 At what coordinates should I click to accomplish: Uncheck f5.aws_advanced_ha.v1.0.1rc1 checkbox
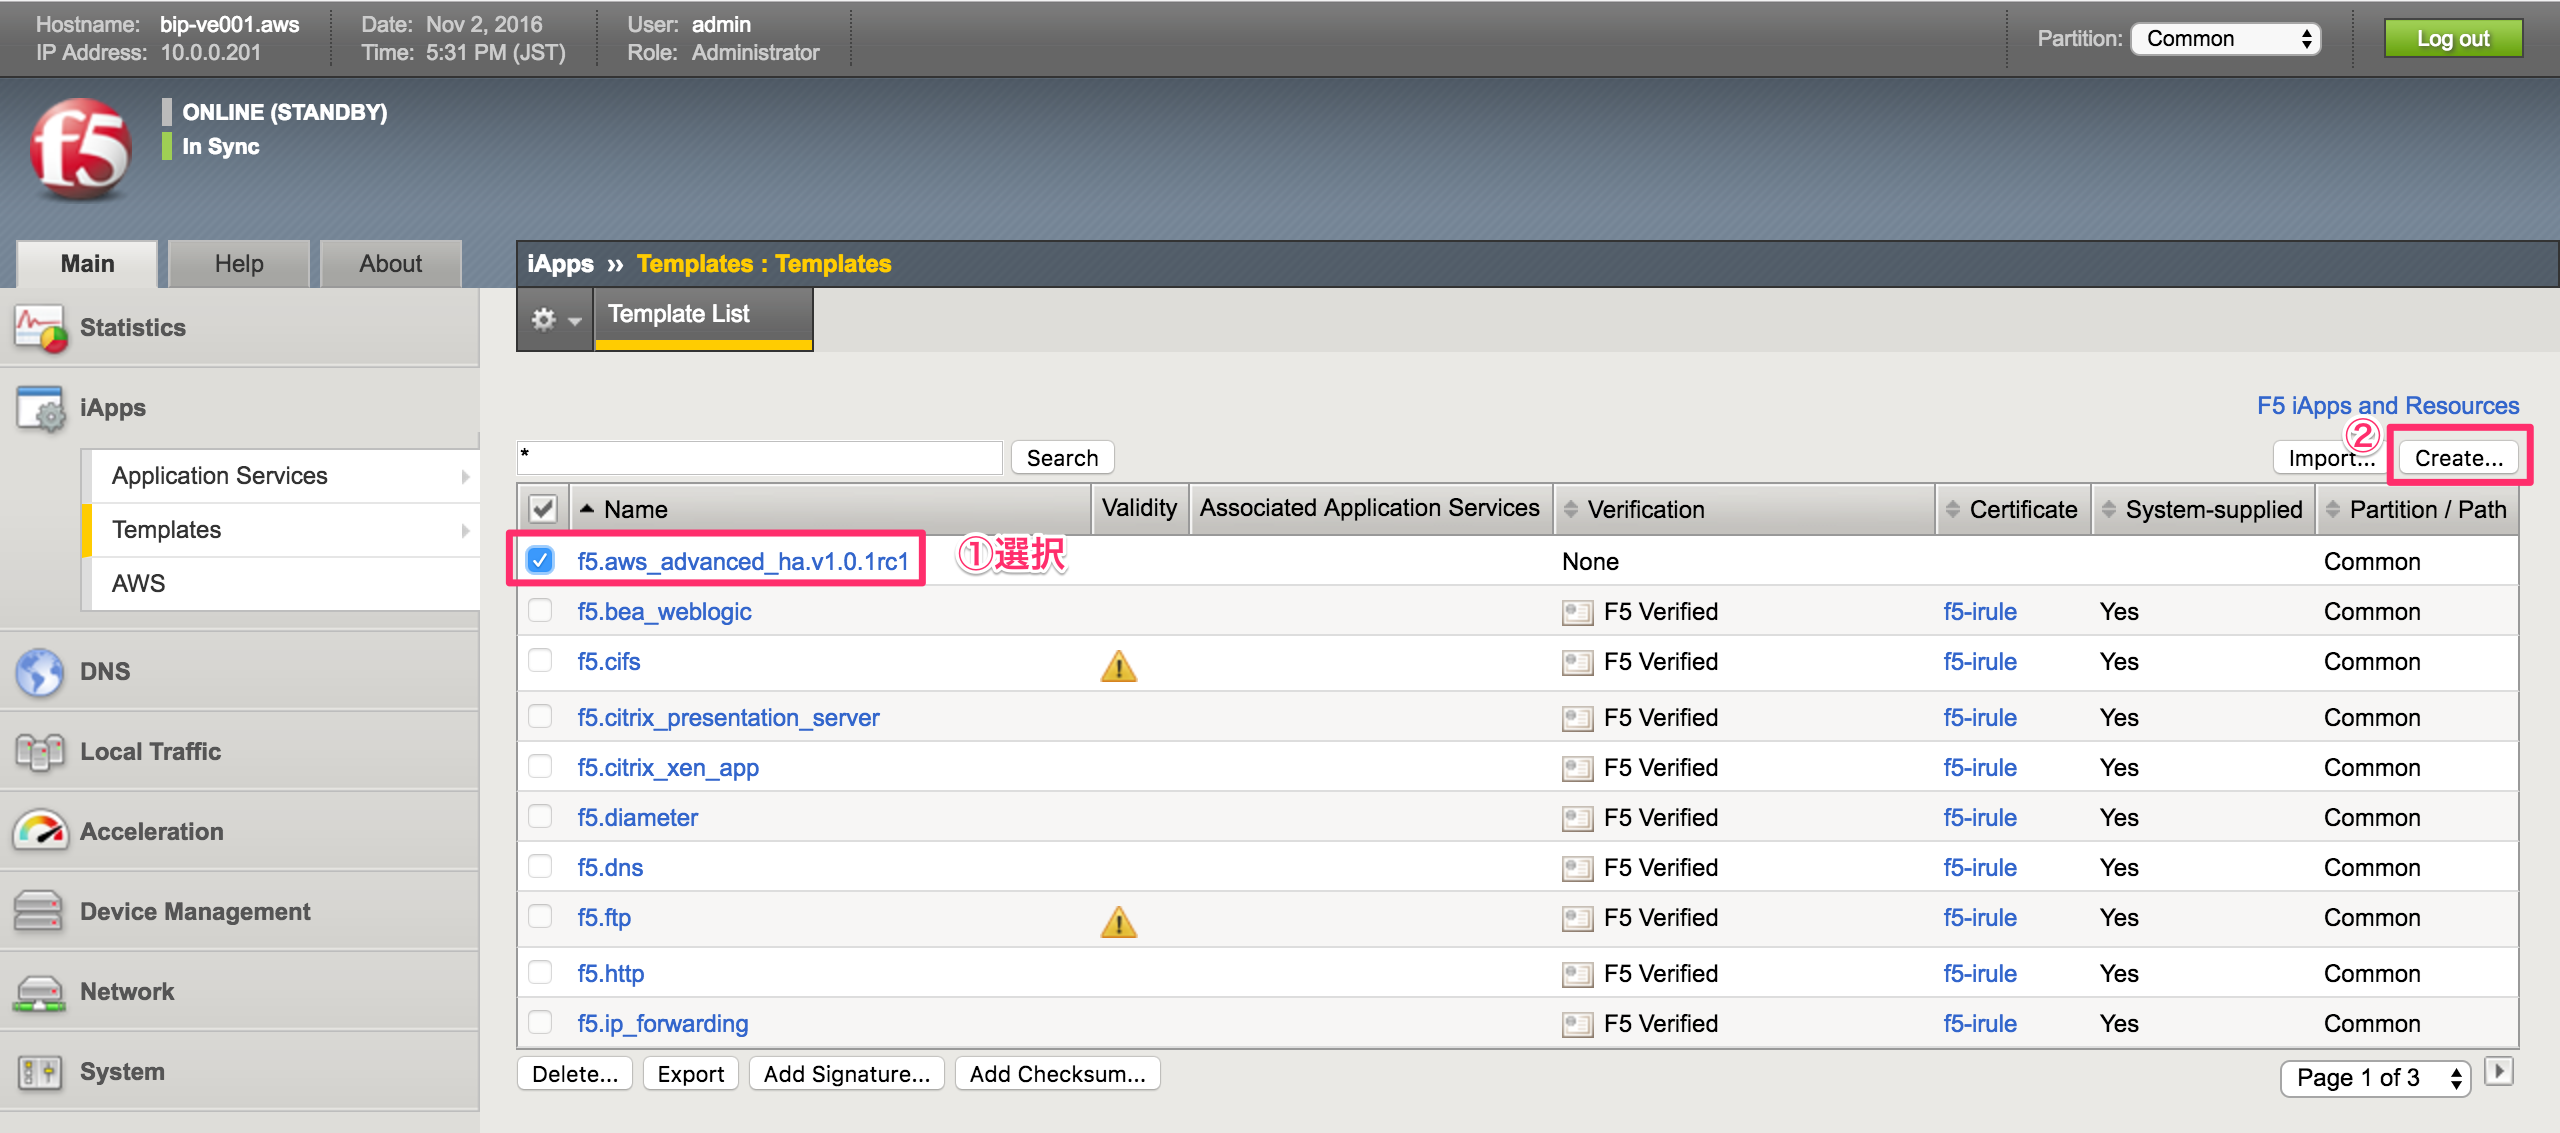click(x=540, y=560)
